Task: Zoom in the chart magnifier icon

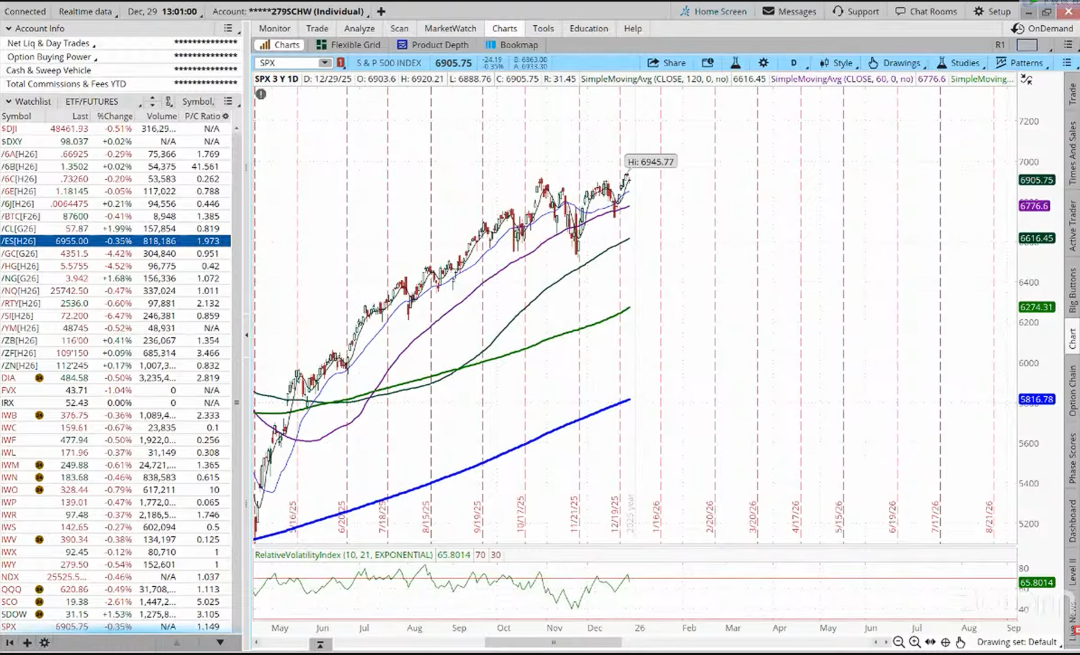Action: [x=915, y=643]
